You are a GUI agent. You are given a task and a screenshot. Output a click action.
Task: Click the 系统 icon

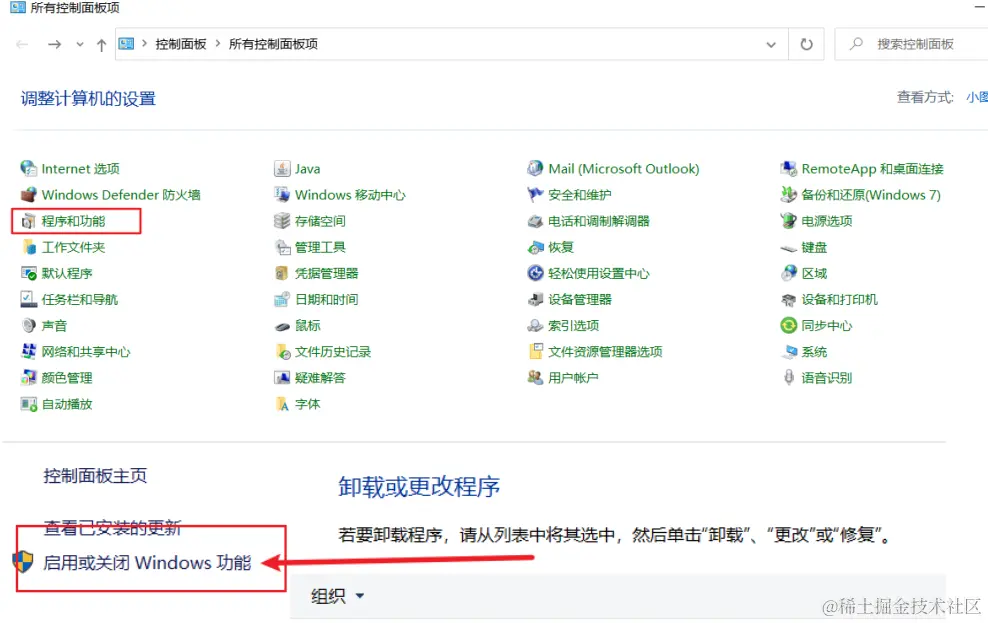click(x=788, y=352)
